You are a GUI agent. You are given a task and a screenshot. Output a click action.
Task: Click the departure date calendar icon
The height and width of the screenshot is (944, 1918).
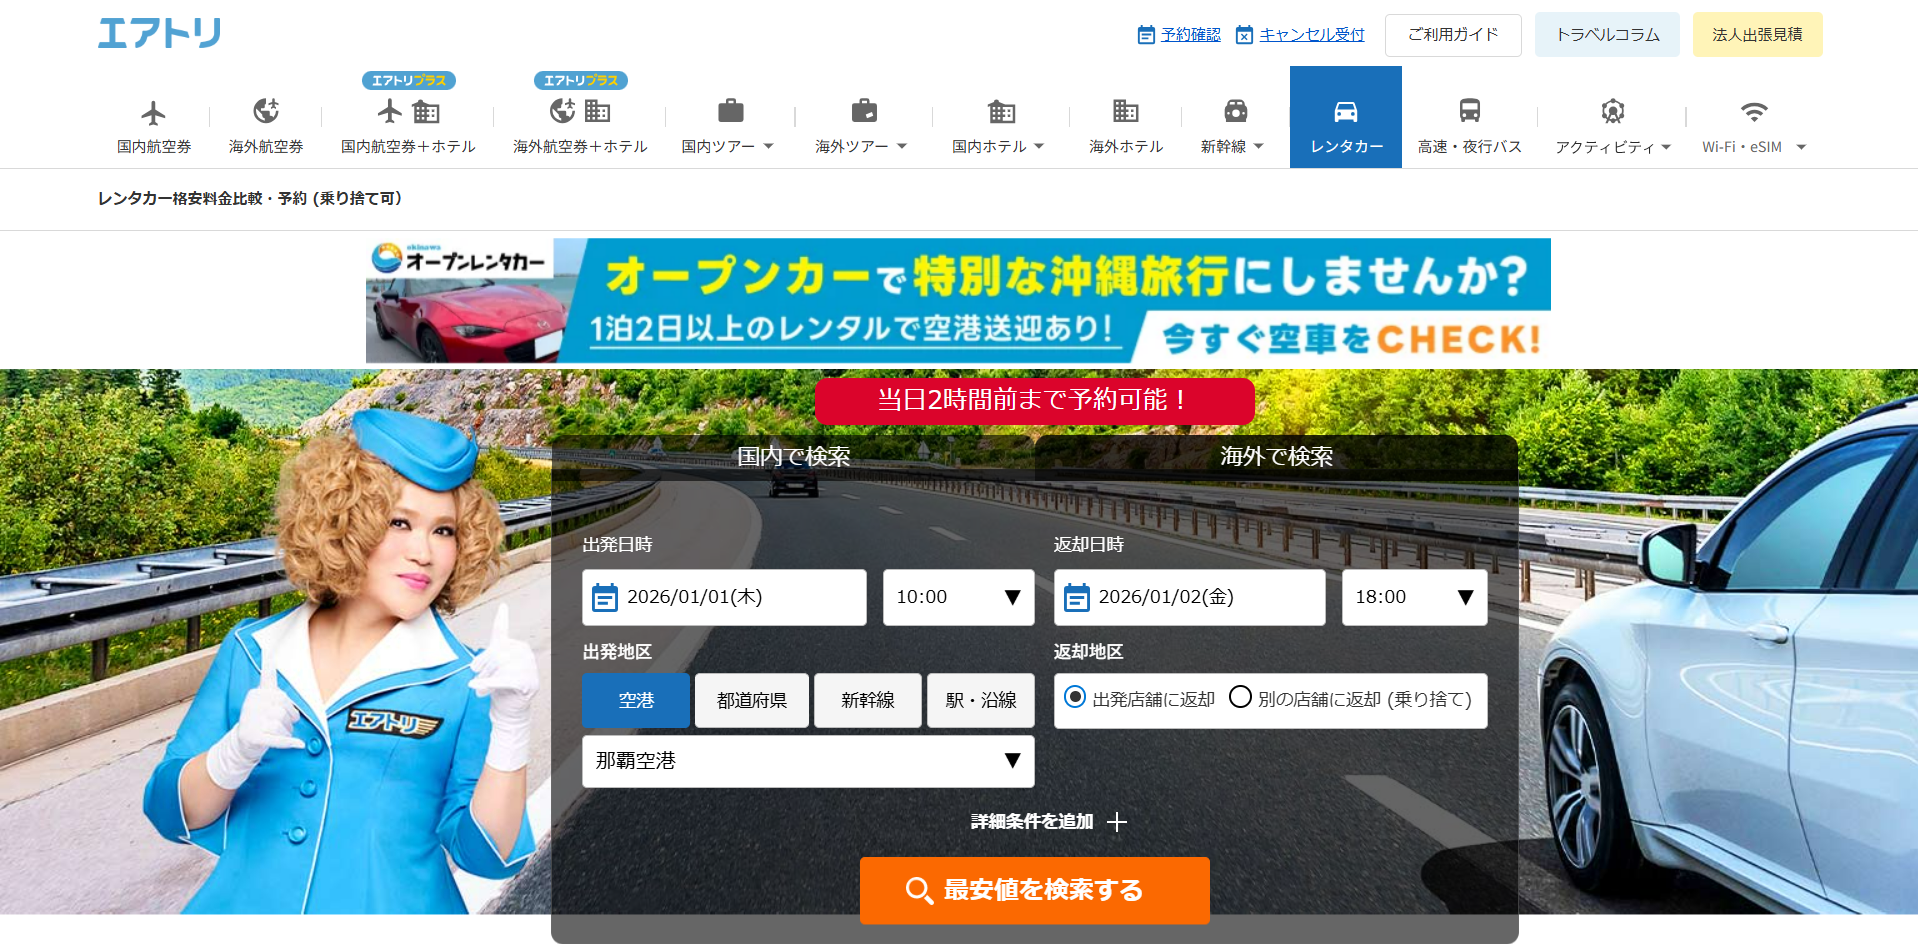pos(605,598)
